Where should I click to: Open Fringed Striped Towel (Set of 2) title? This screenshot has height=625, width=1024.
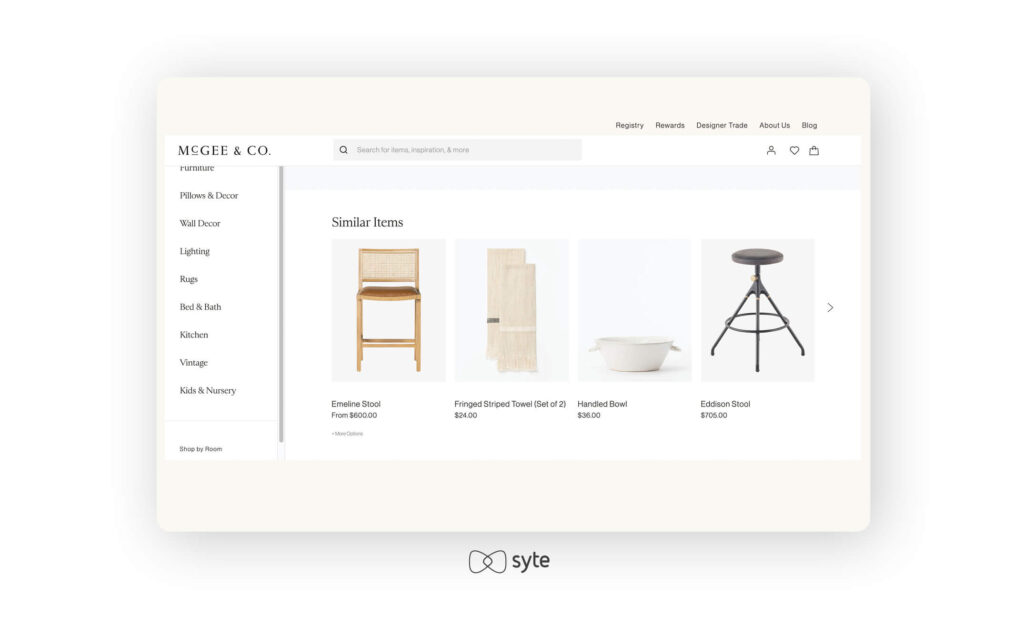pos(510,404)
